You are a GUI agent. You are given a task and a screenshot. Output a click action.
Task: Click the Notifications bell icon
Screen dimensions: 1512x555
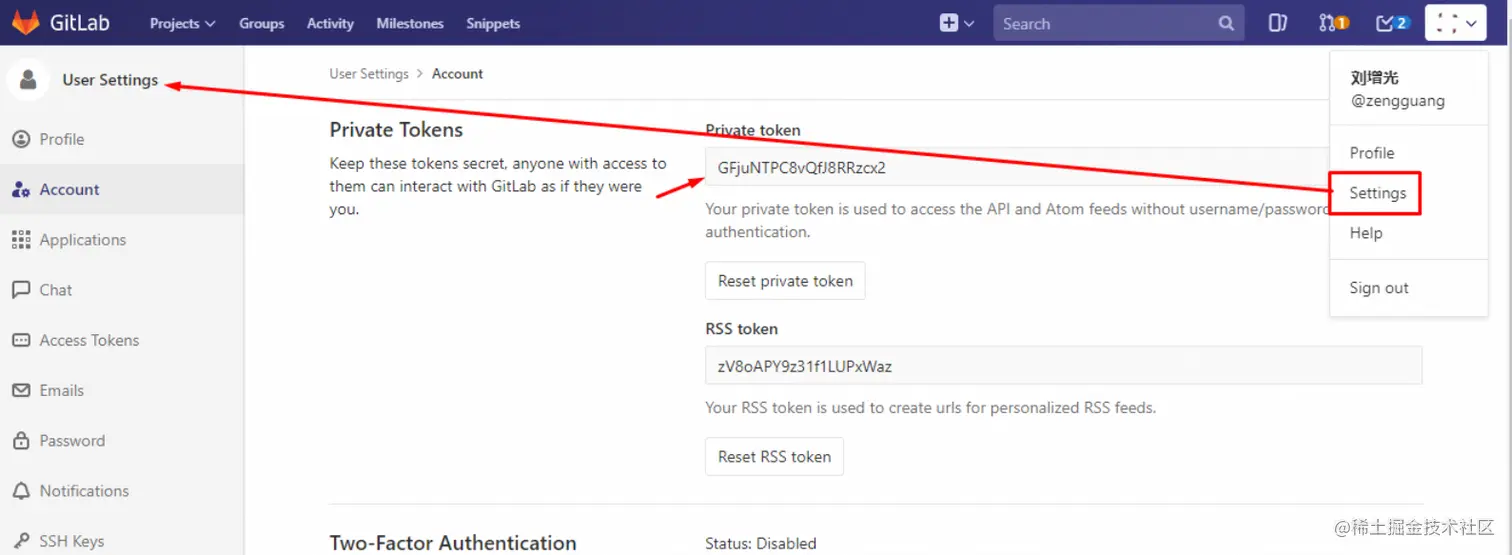(21, 491)
